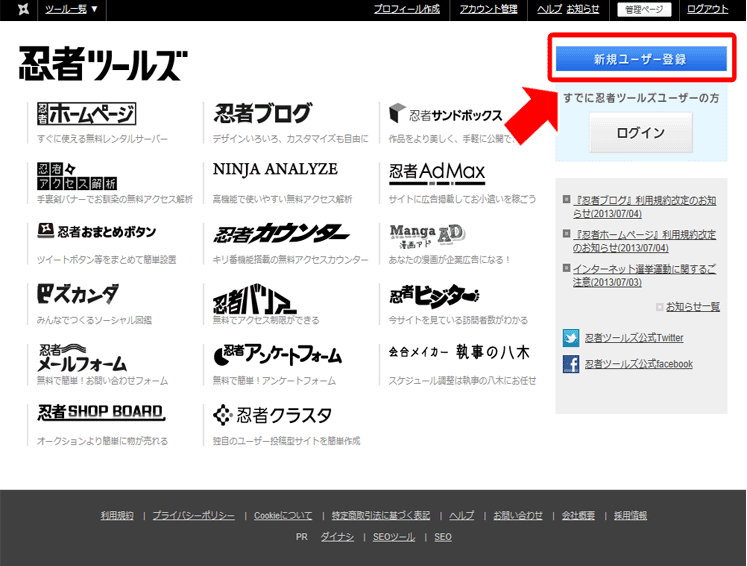The height and width of the screenshot is (566, 747).
Task: Open the NINJA ANALYZE logo
Action: [275, 169]
